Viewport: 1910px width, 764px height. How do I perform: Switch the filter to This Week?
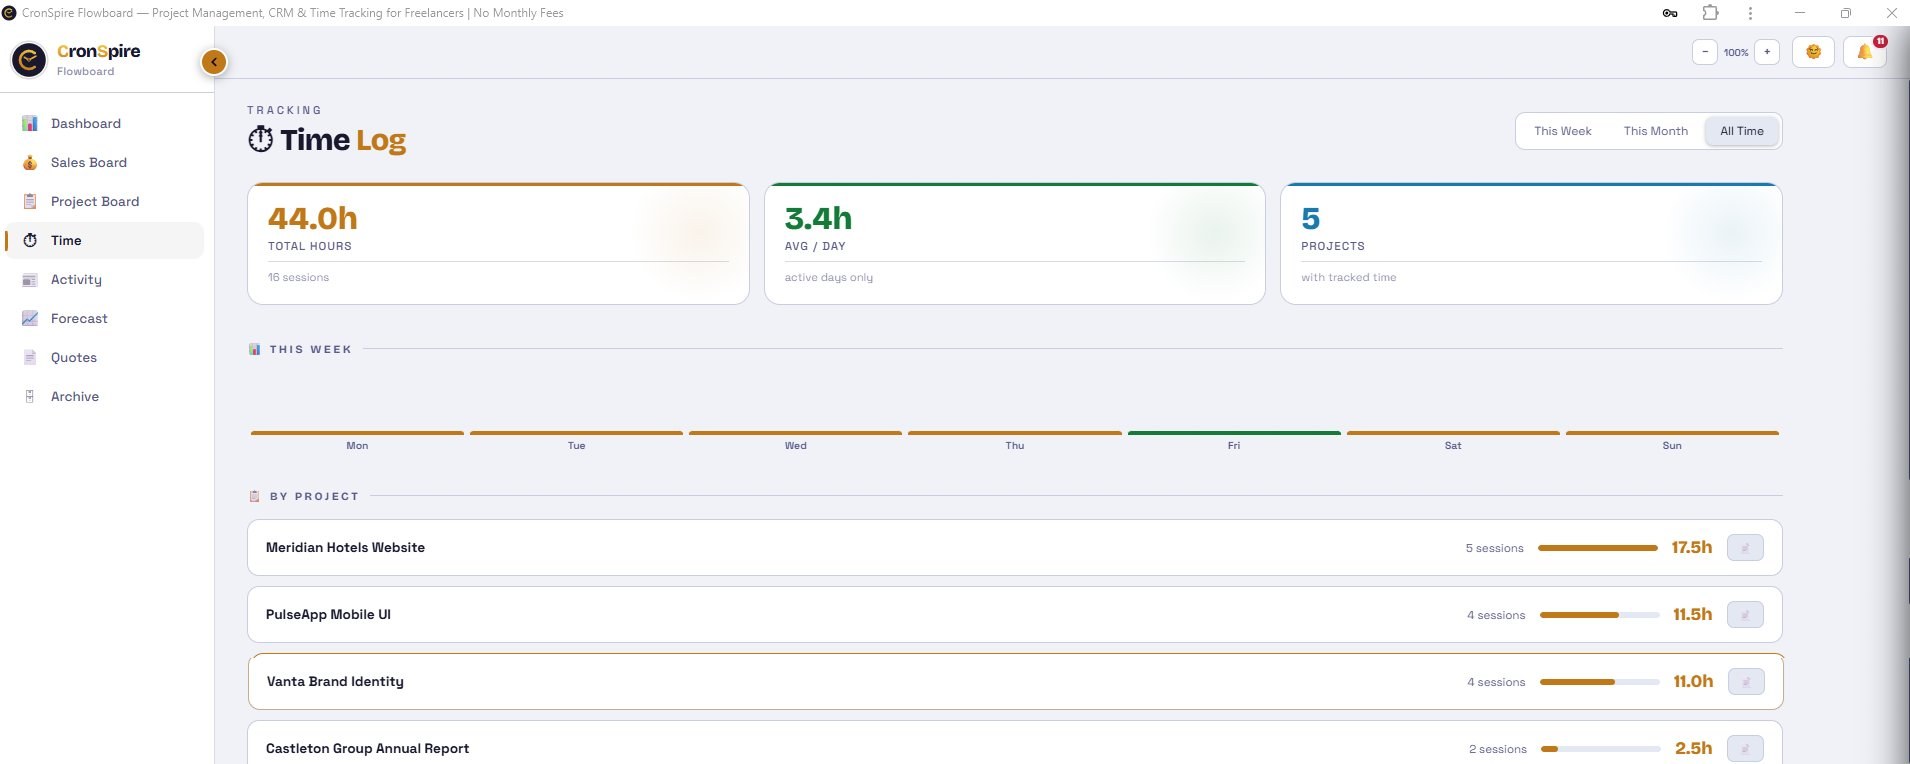click(1562, 131)
